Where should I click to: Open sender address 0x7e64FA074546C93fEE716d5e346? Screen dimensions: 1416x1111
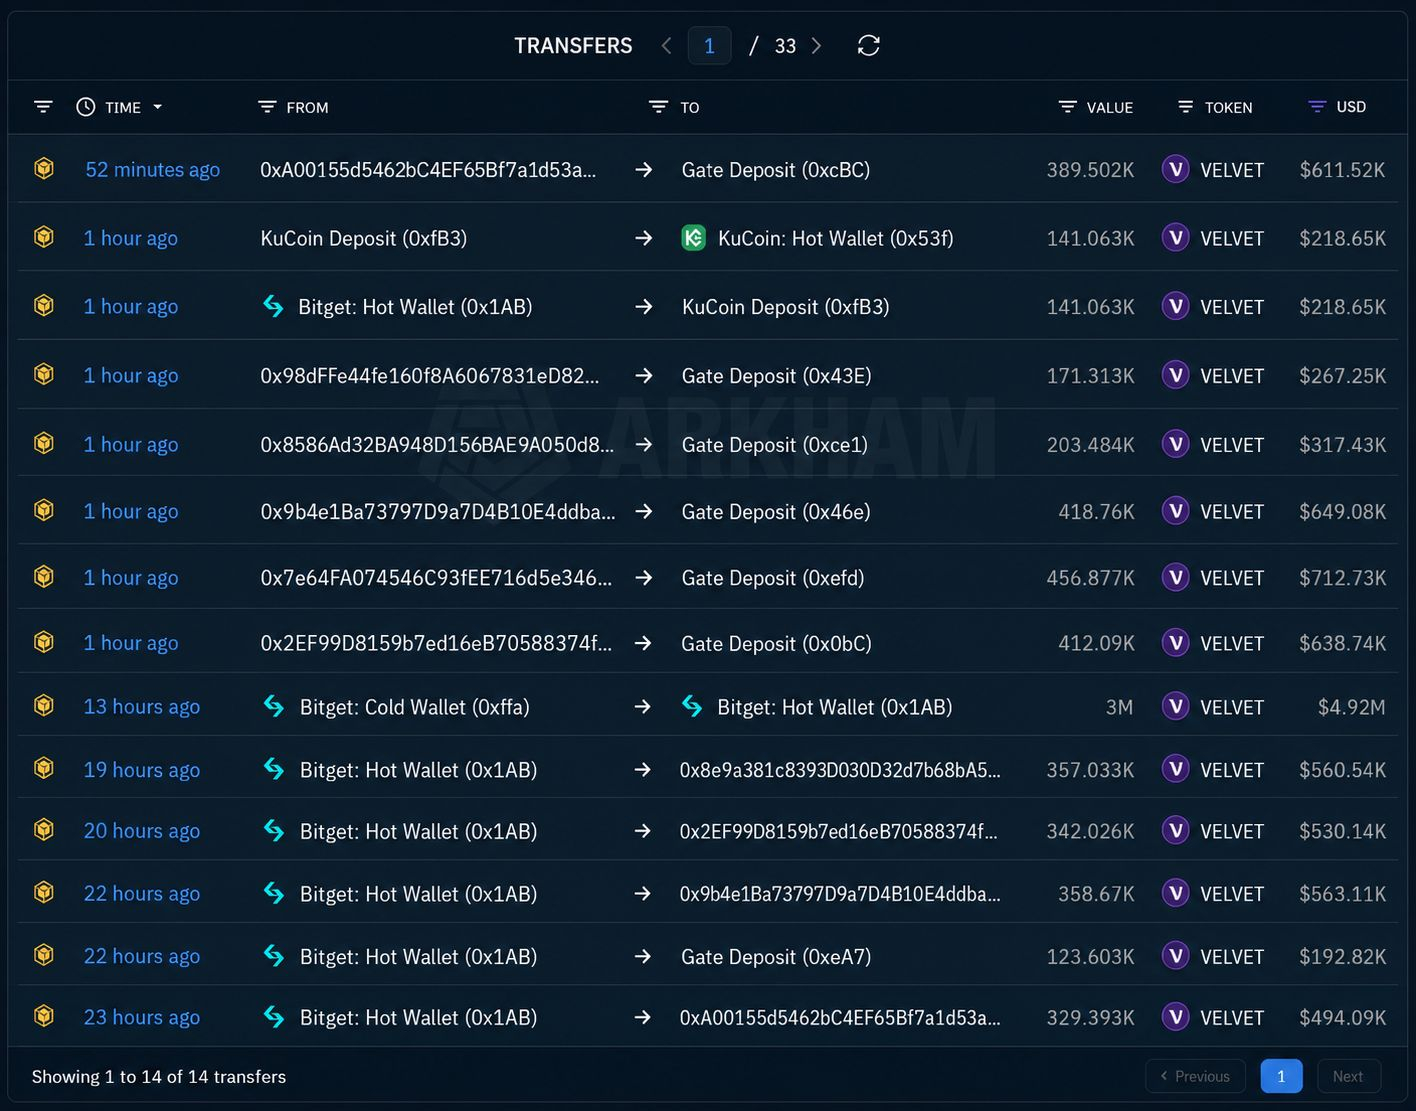pyautogui.click(x=436, y=577)
